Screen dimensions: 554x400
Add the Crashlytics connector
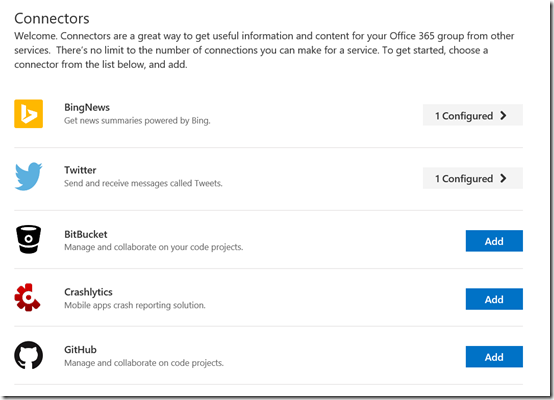click(x=494, y=299)
